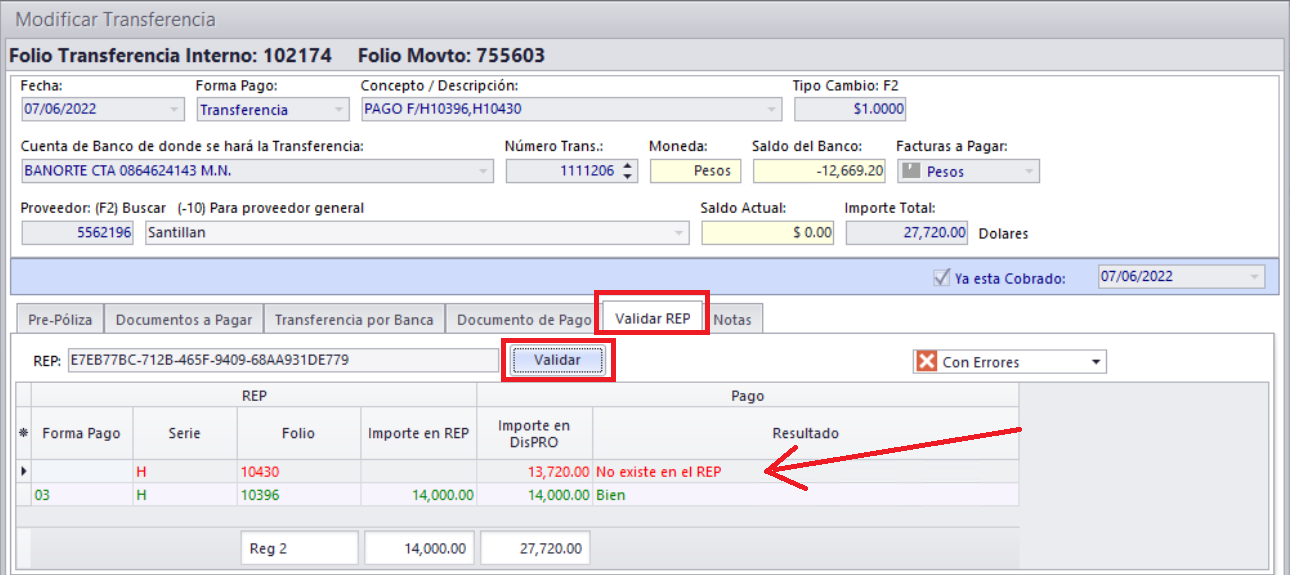Expand the Concepto / Descripción dropdown
The width and height of the screenshot is (1290, 578).
click(x=772, y=110)
